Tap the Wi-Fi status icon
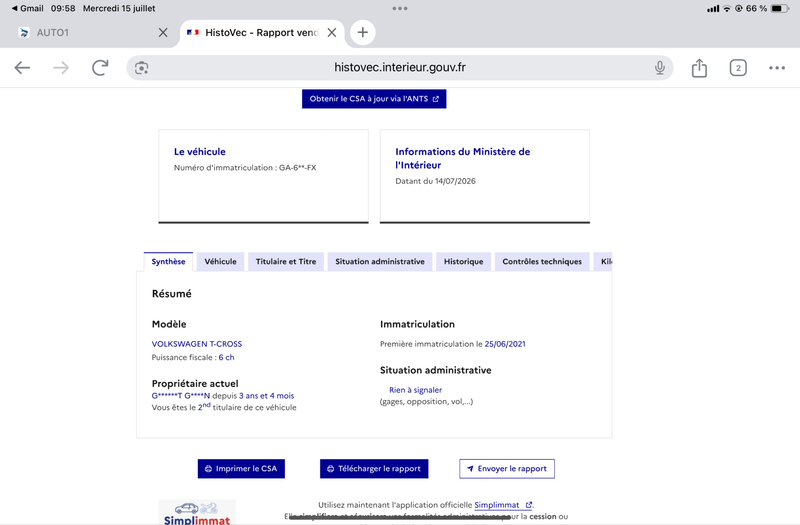Screen dimensions: 800x525 tap(727, 8)
